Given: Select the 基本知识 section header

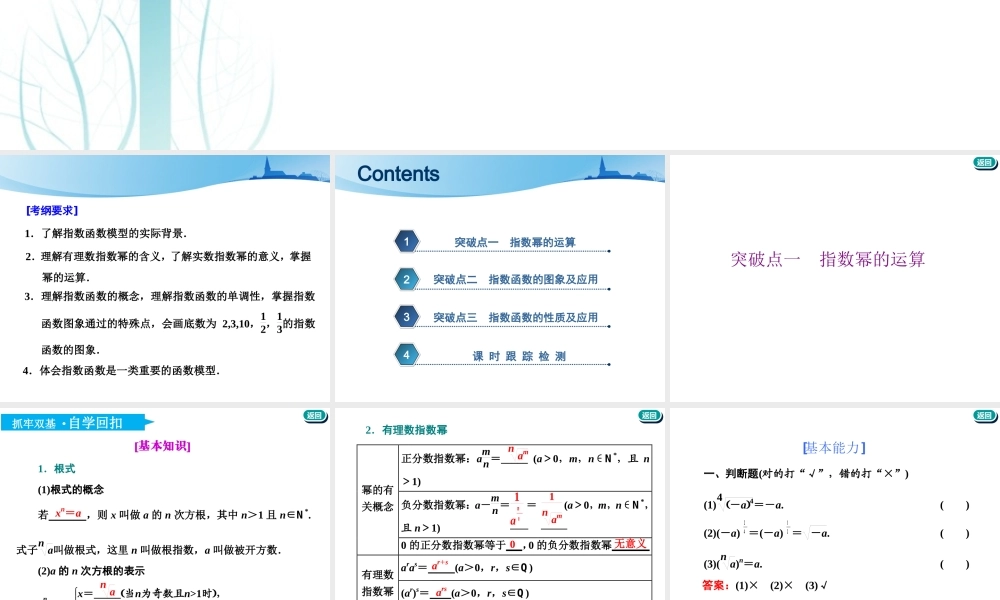Looking at the screenshot, I should 160,445.
